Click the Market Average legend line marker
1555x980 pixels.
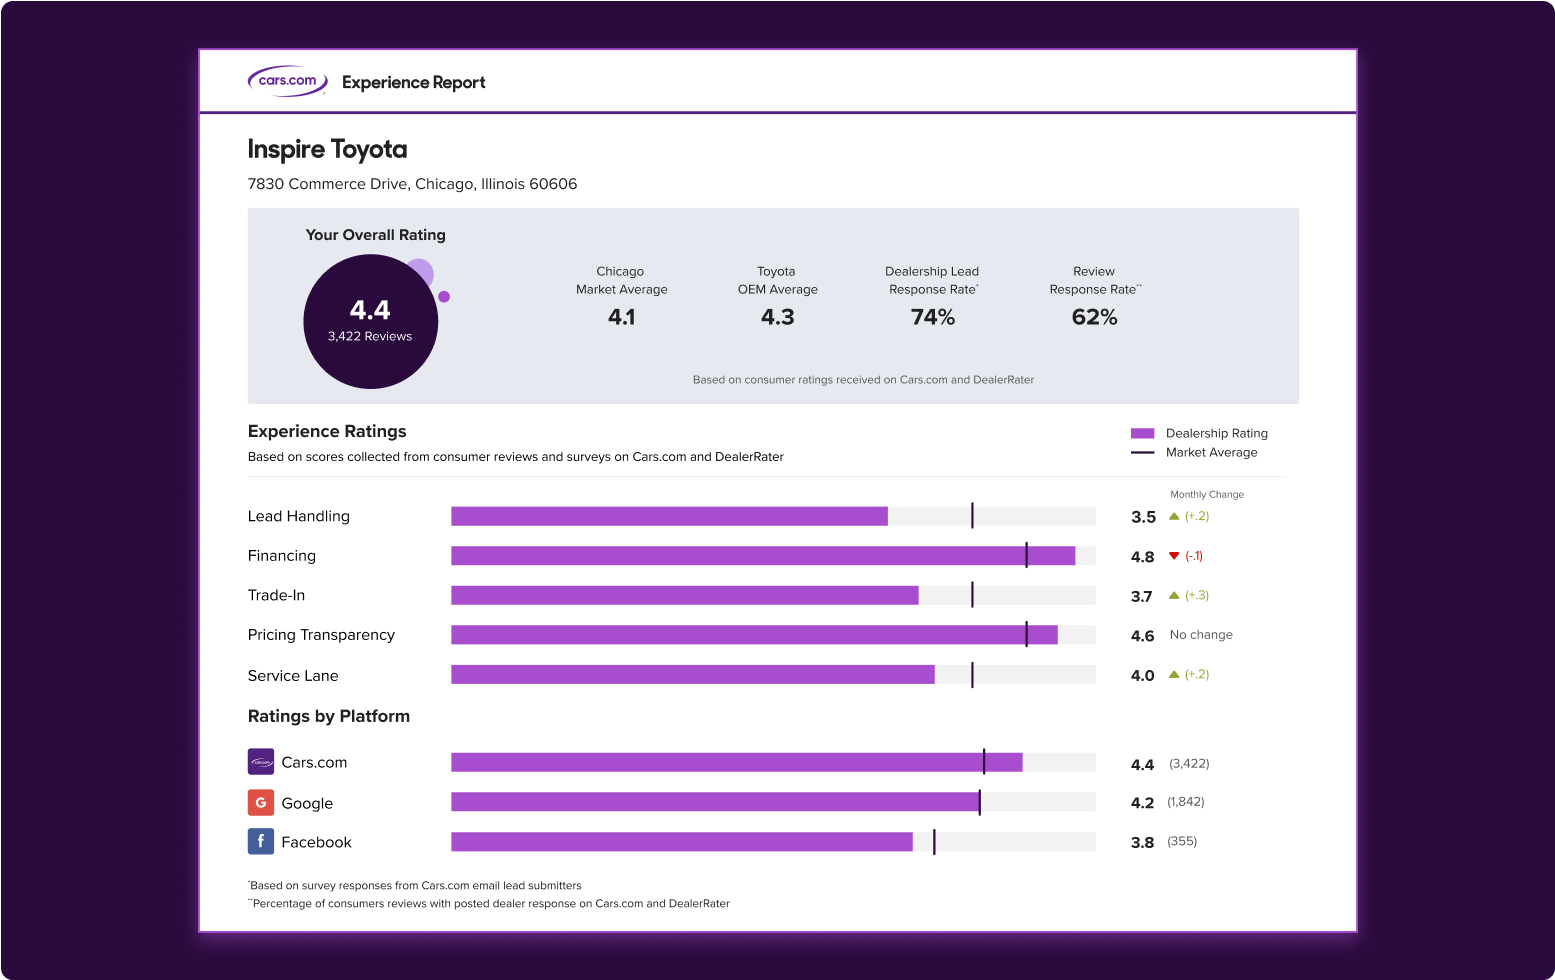click(1142, 452)
